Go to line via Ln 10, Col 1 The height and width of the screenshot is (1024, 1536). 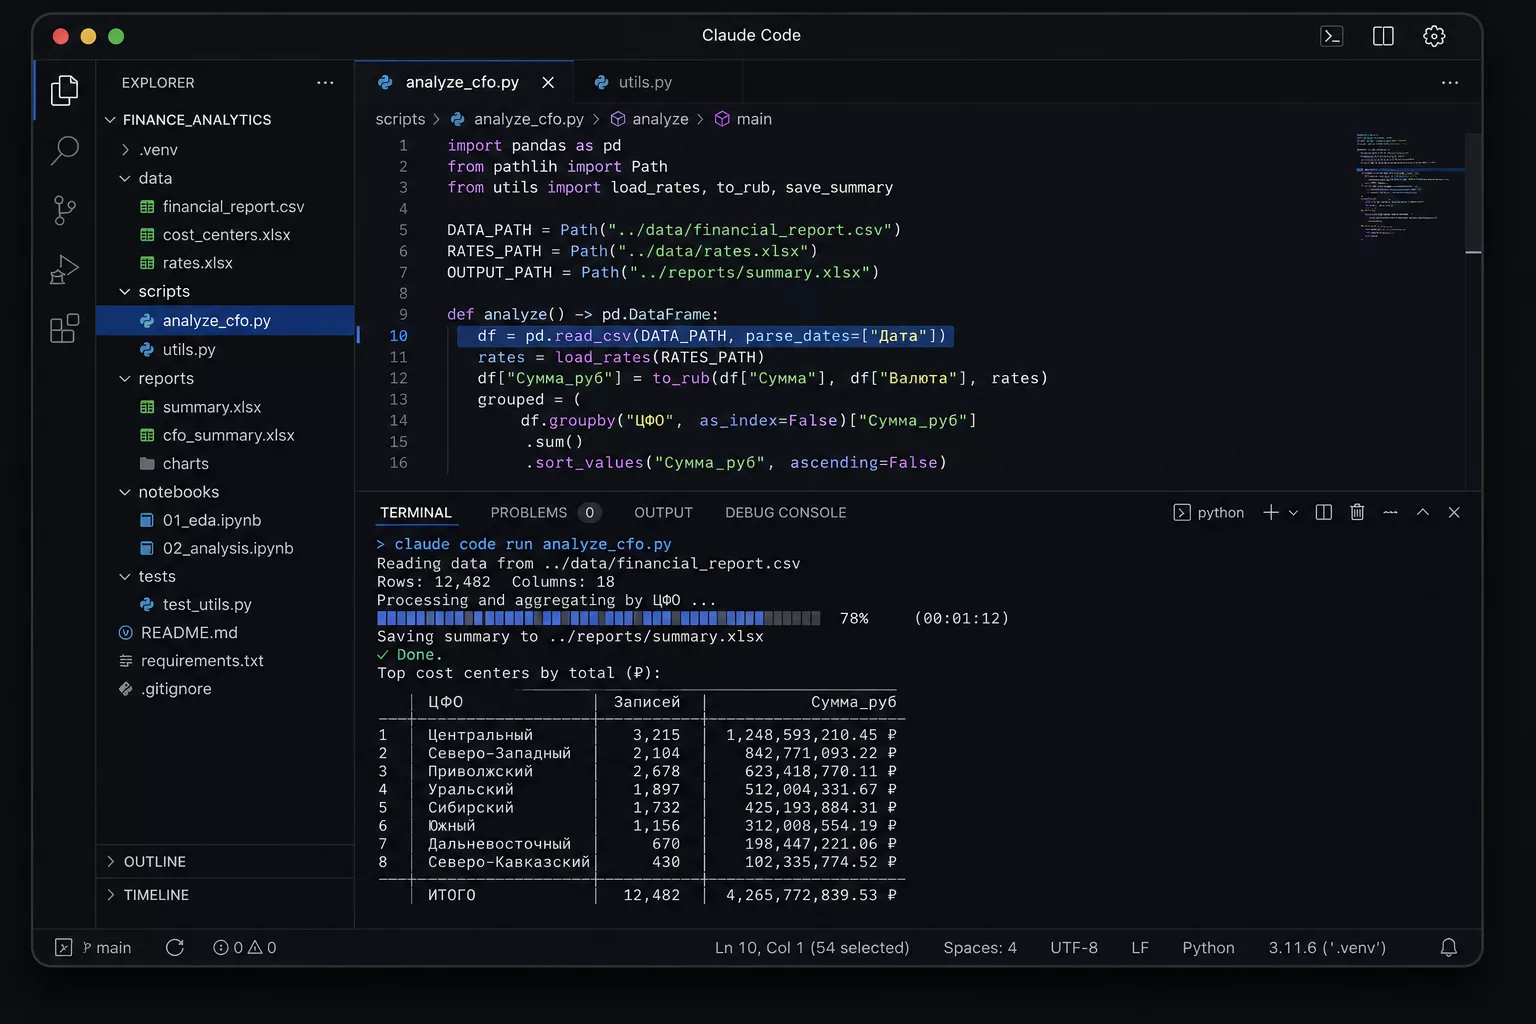coord(812,947)
